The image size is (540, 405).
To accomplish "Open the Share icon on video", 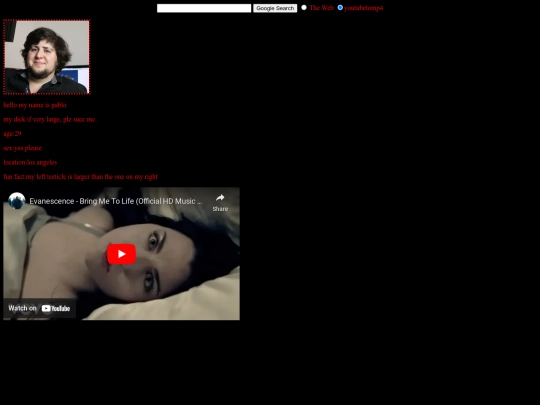I will [x=220, y=202].
